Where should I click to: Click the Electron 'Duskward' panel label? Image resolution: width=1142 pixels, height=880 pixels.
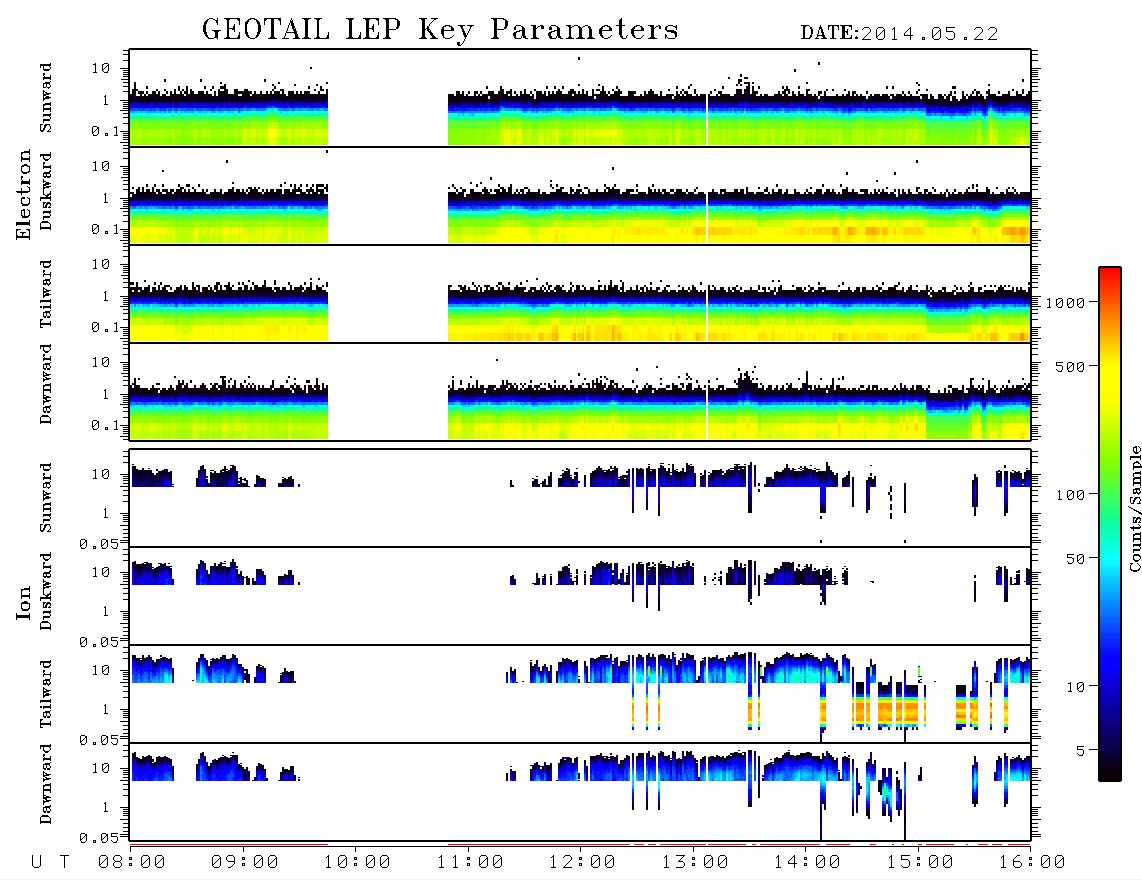tap(46, 191)
